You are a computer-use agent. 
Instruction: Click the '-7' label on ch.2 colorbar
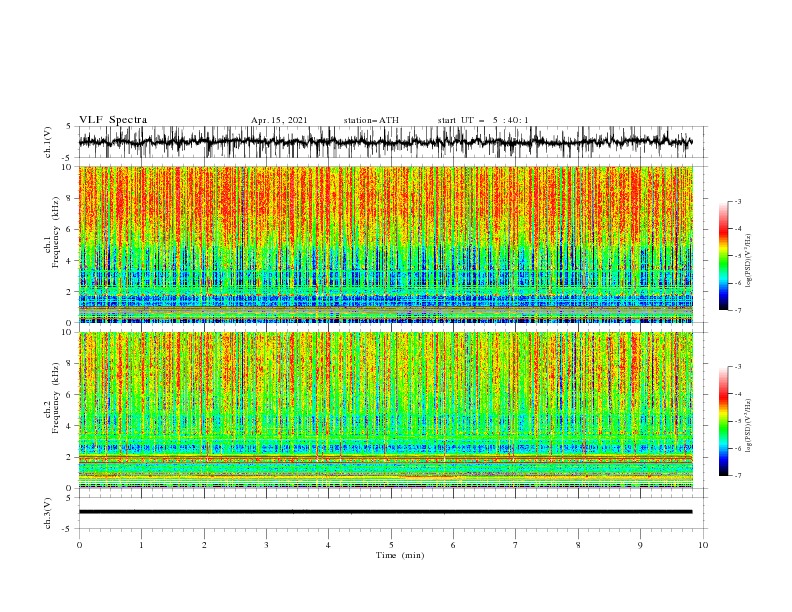click(x=737, y=476)
